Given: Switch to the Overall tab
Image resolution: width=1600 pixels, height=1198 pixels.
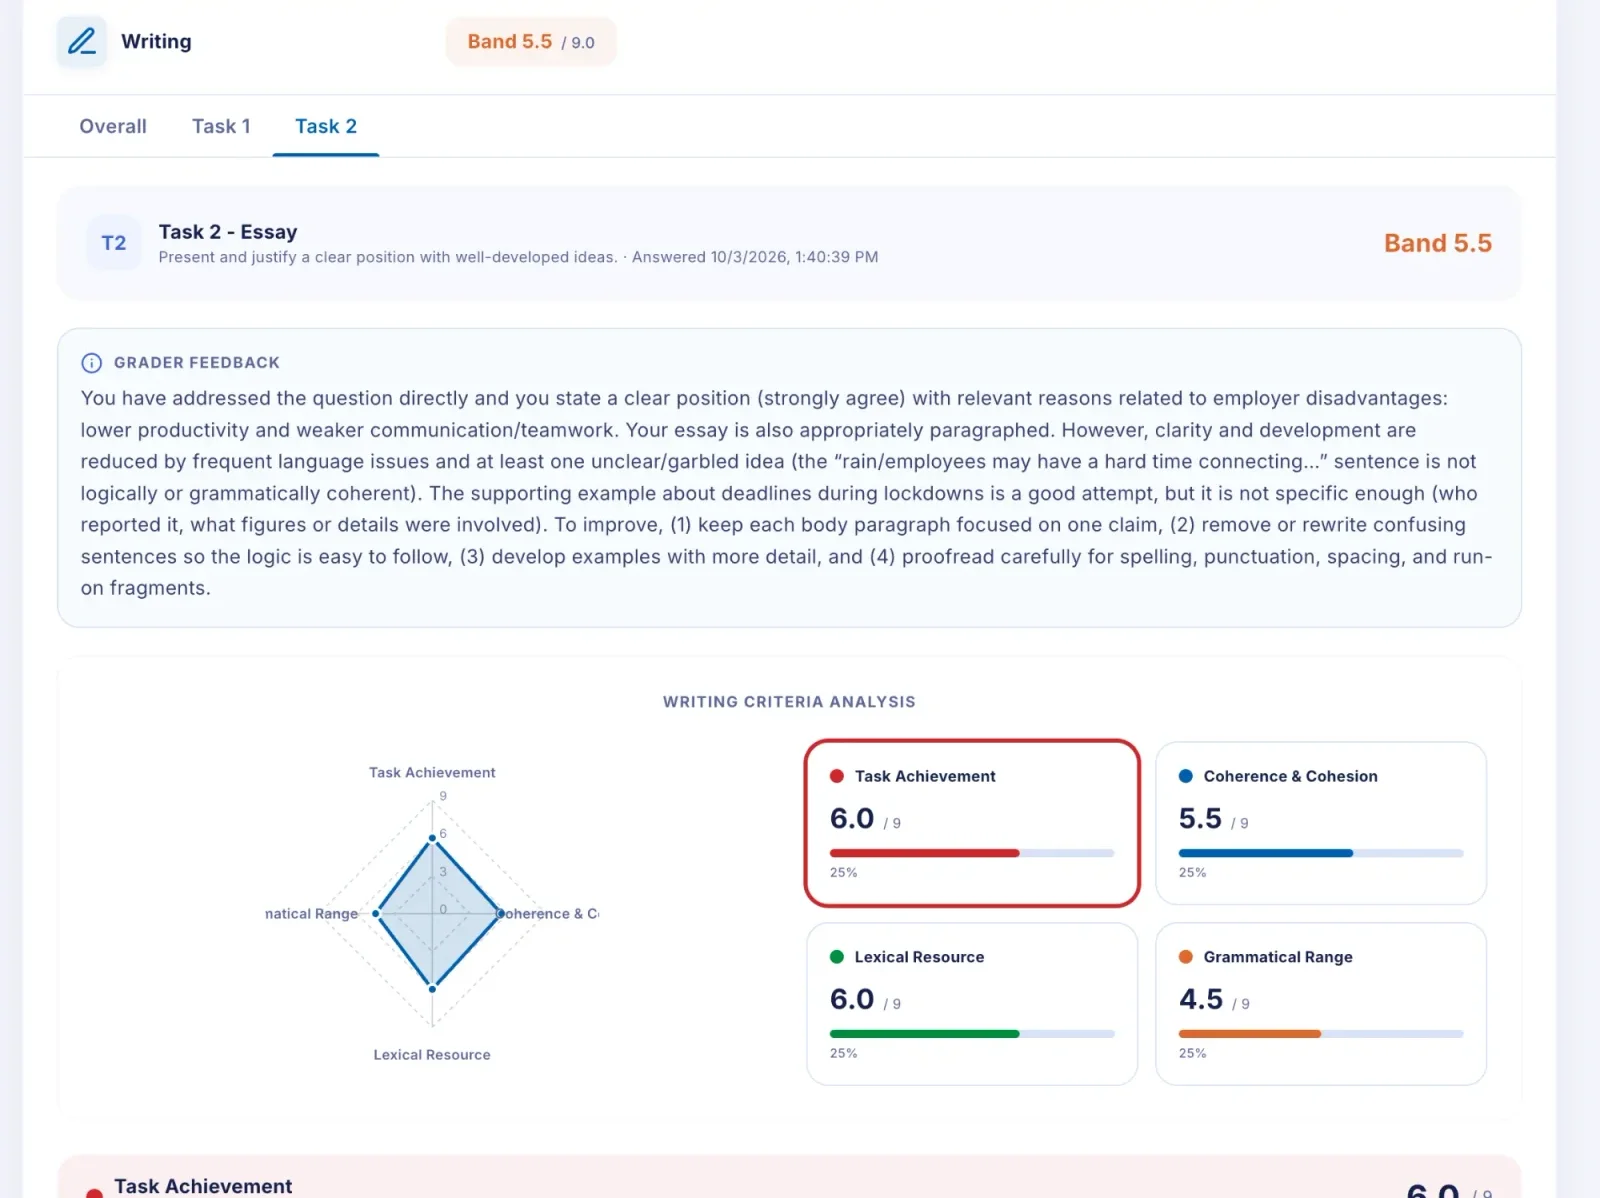Looking at the screenshot, I should pos(113,126).
